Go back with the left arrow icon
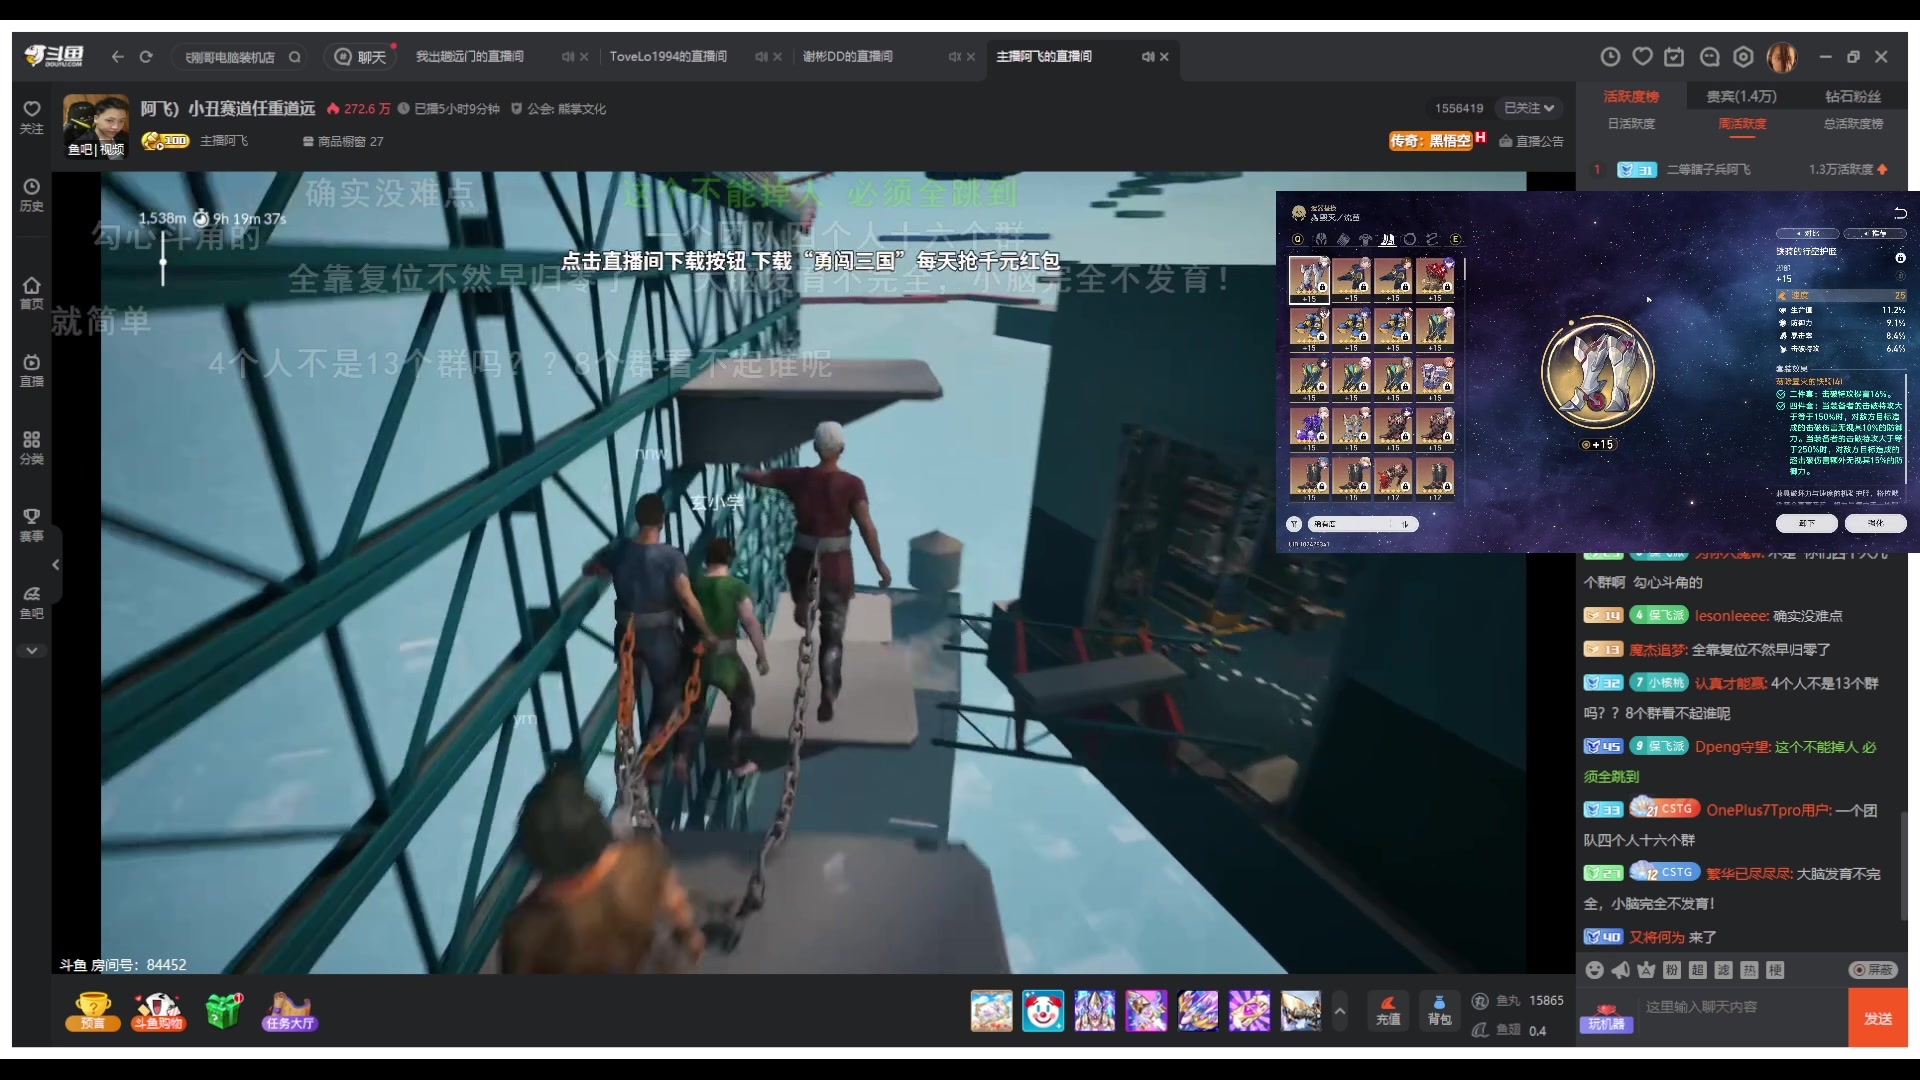The width and height of the screenshot is (1920, 1080). point(117,57)
